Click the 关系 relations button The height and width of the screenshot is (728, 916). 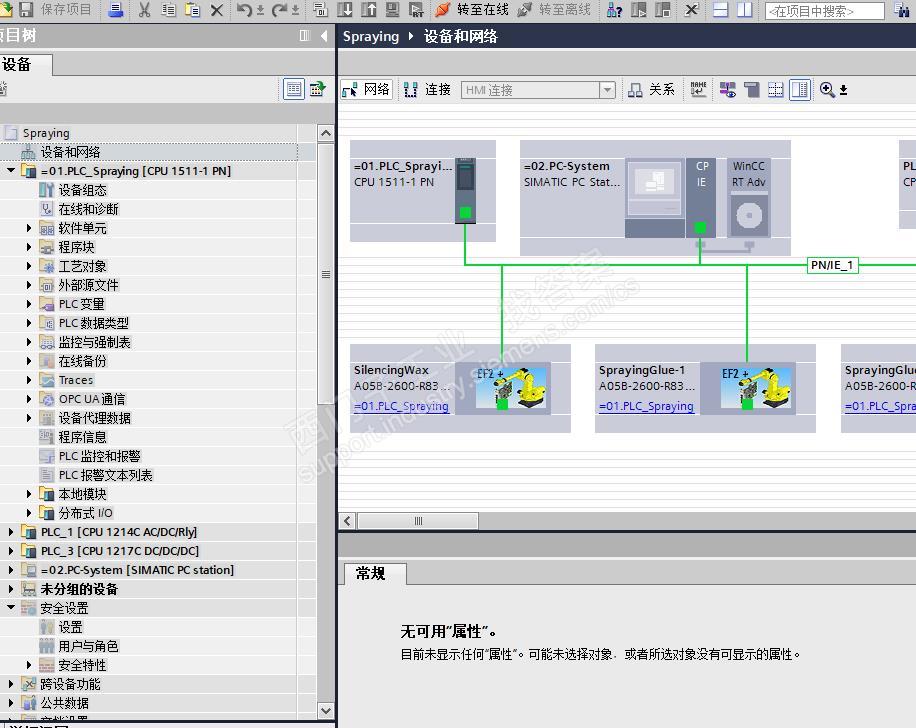coord(651,89)
